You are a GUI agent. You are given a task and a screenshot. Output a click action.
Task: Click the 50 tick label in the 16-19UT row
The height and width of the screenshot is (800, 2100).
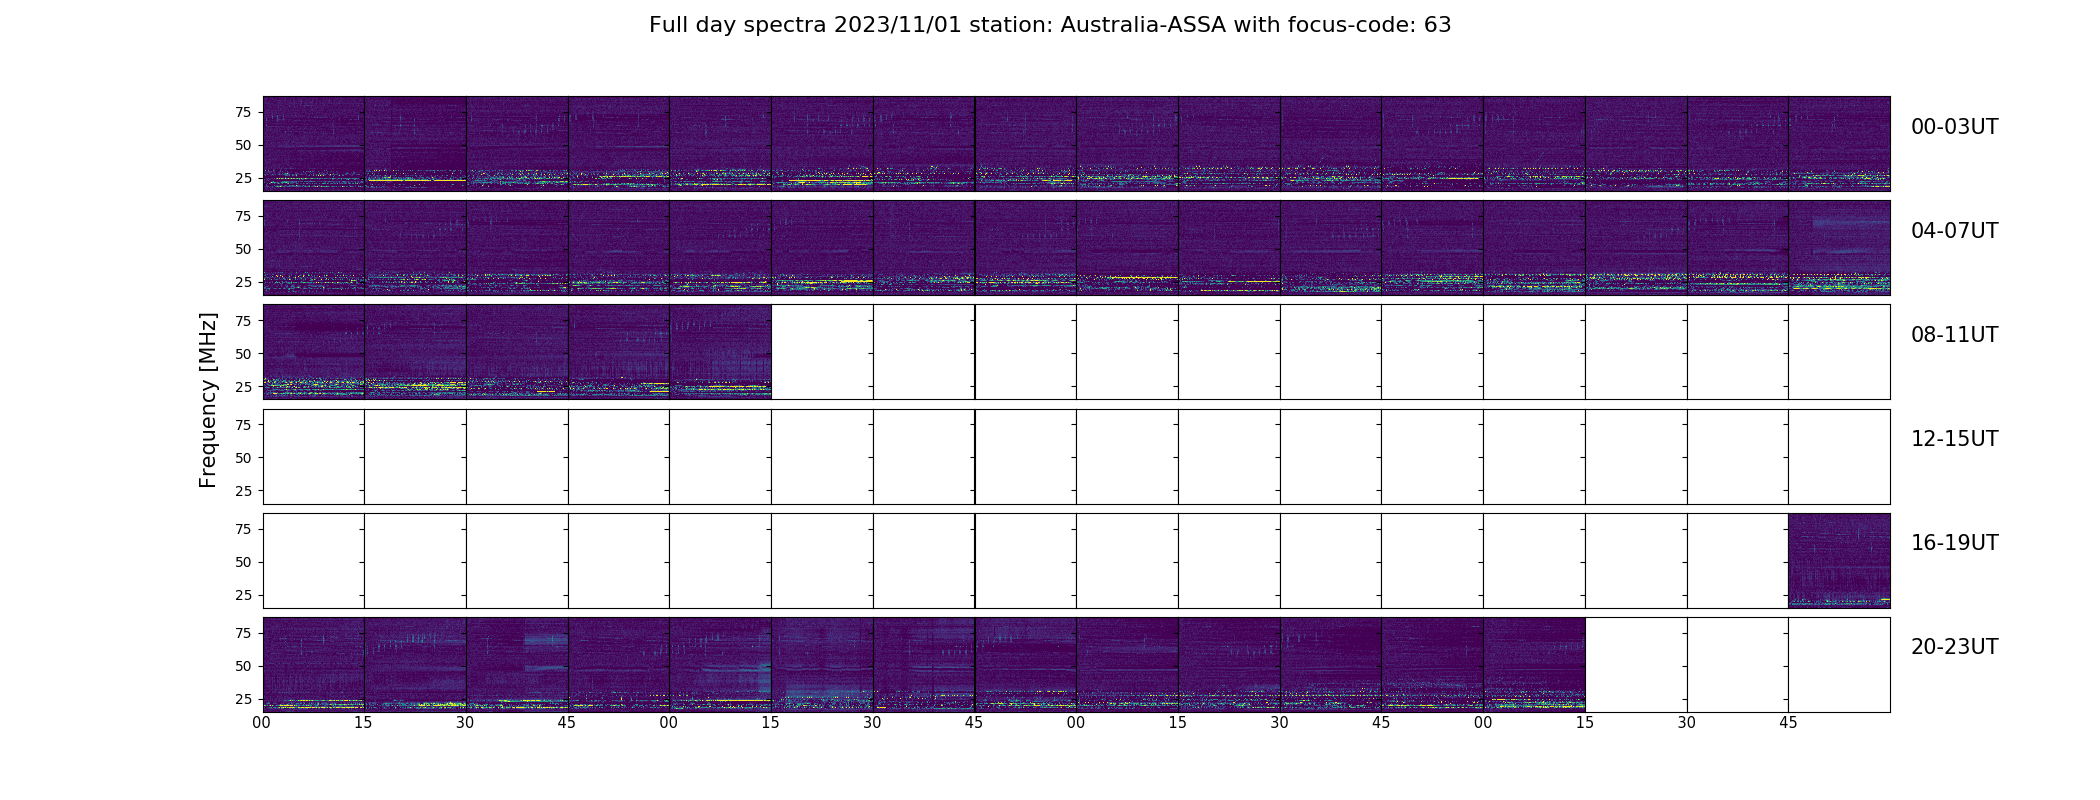pyautogui.click(x=243, y=562)
